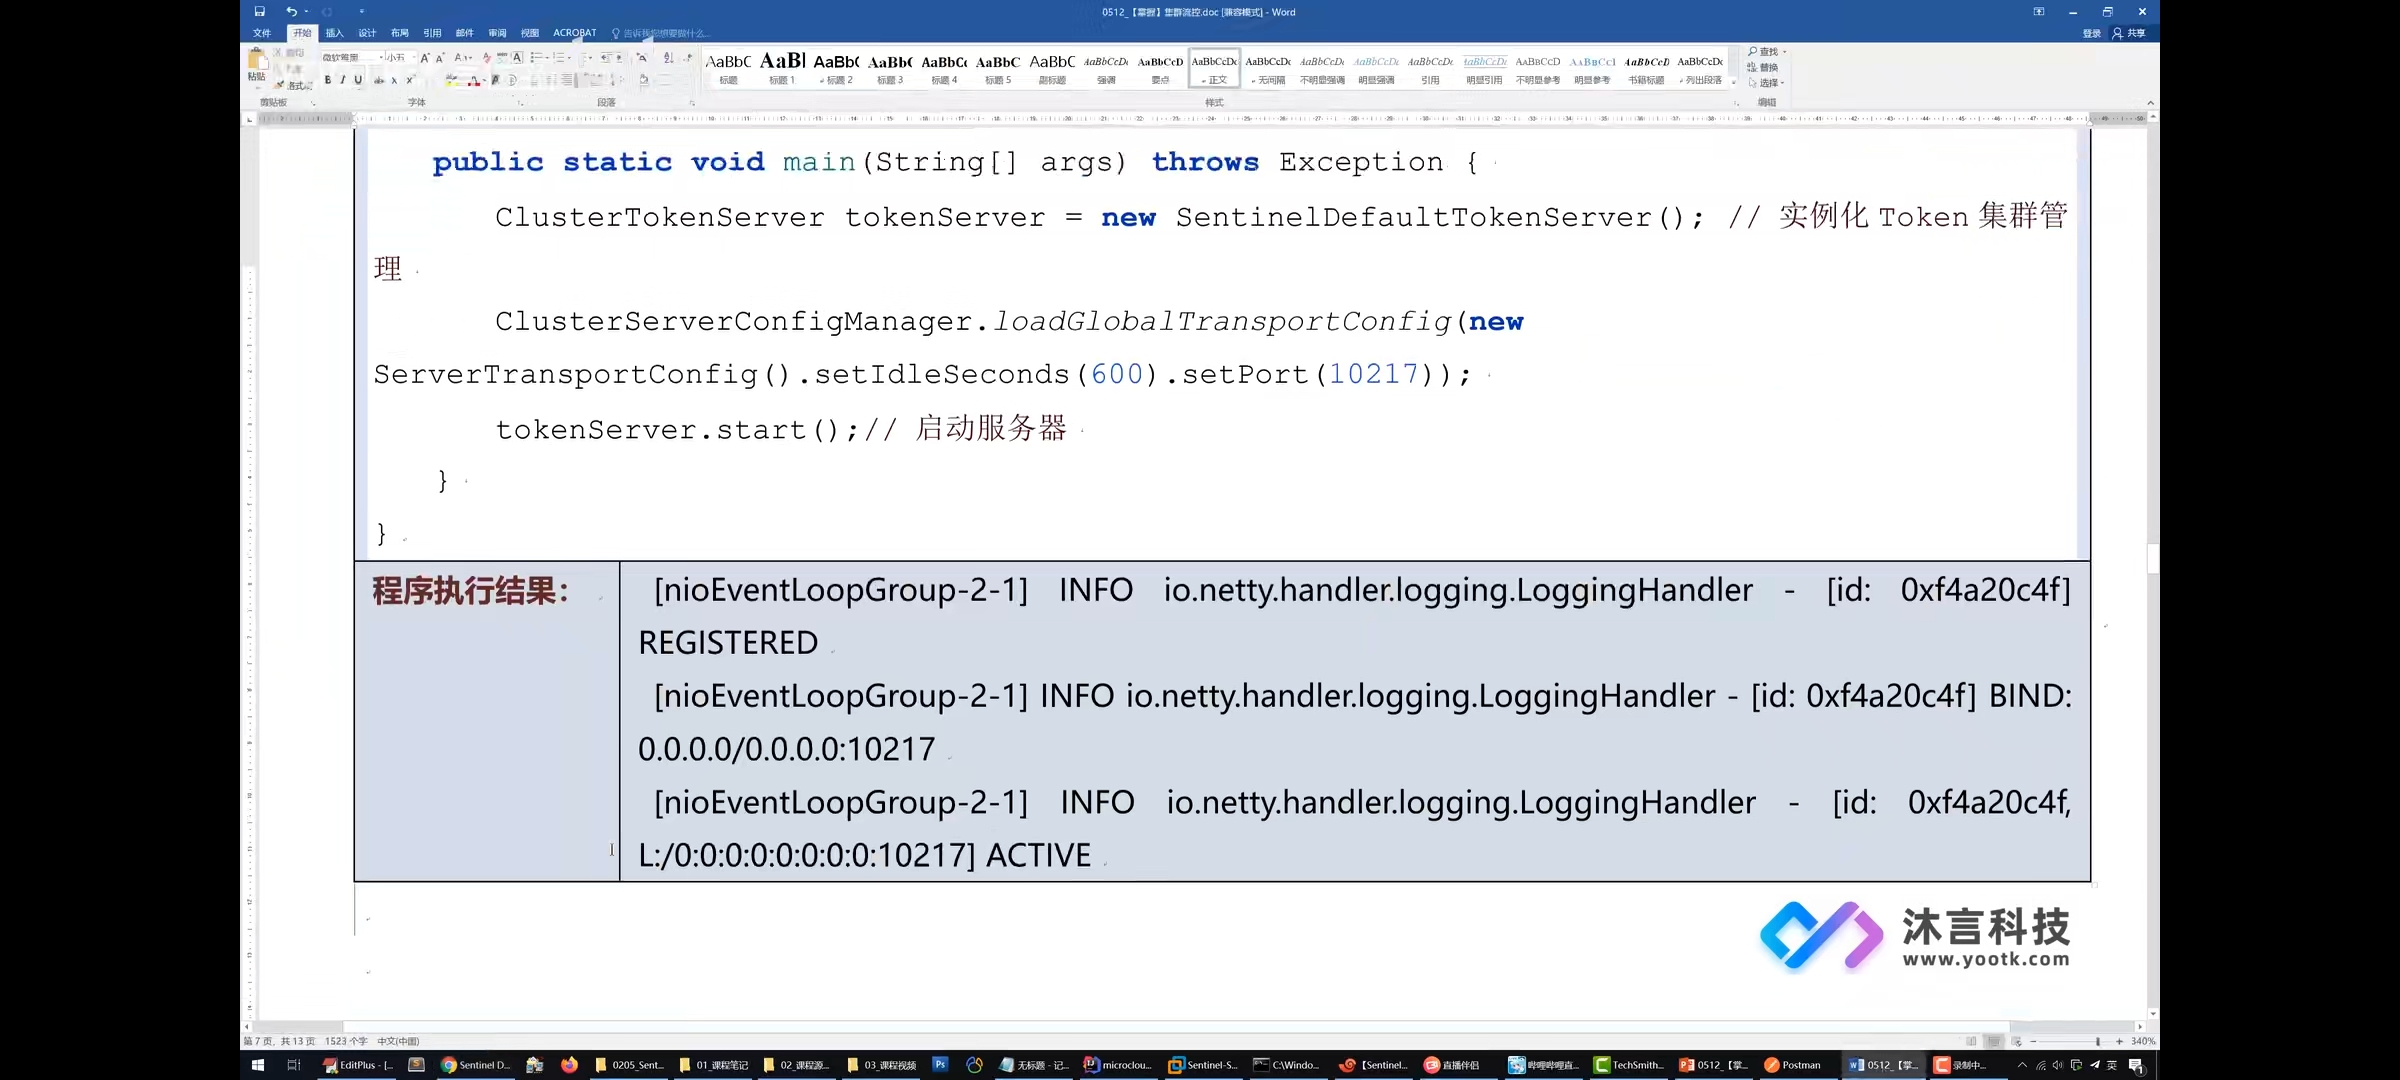Open the Undo history dropdown arrow
2400x1080 pixels.
click(x=306, y=12)
